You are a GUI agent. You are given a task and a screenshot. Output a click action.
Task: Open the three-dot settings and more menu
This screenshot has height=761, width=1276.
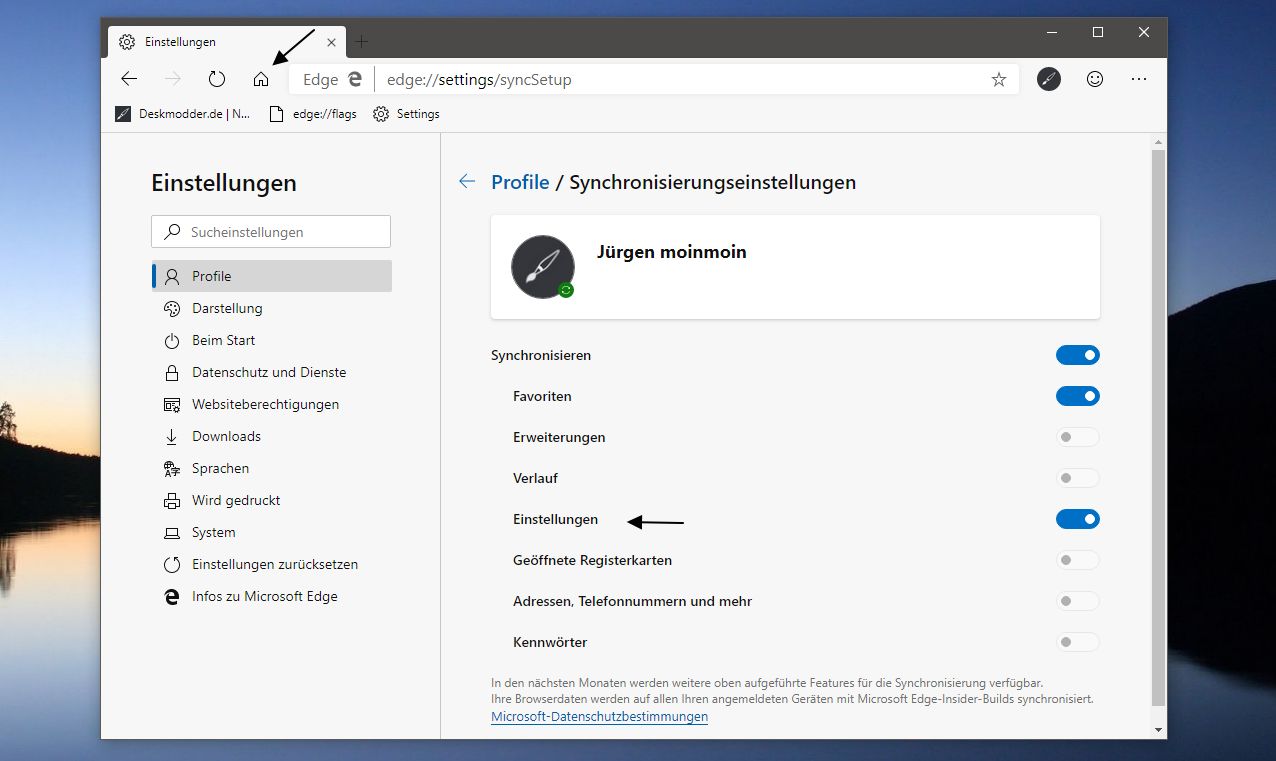1139,79
